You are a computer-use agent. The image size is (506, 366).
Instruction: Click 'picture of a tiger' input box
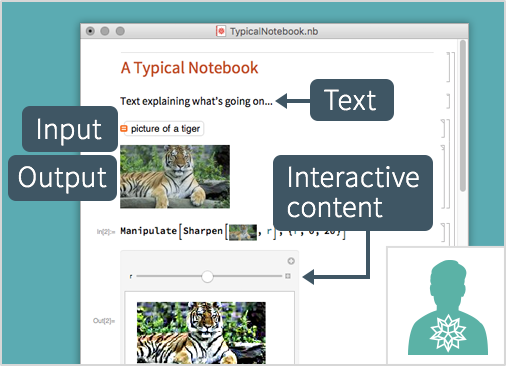point(163,129)
